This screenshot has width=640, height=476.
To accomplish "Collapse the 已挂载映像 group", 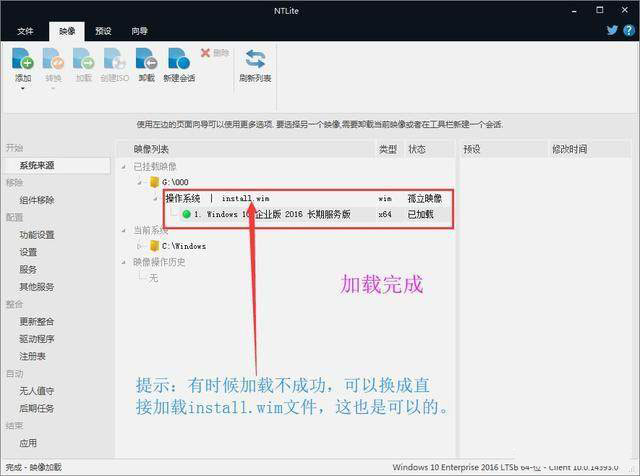I will pos(124,167).
